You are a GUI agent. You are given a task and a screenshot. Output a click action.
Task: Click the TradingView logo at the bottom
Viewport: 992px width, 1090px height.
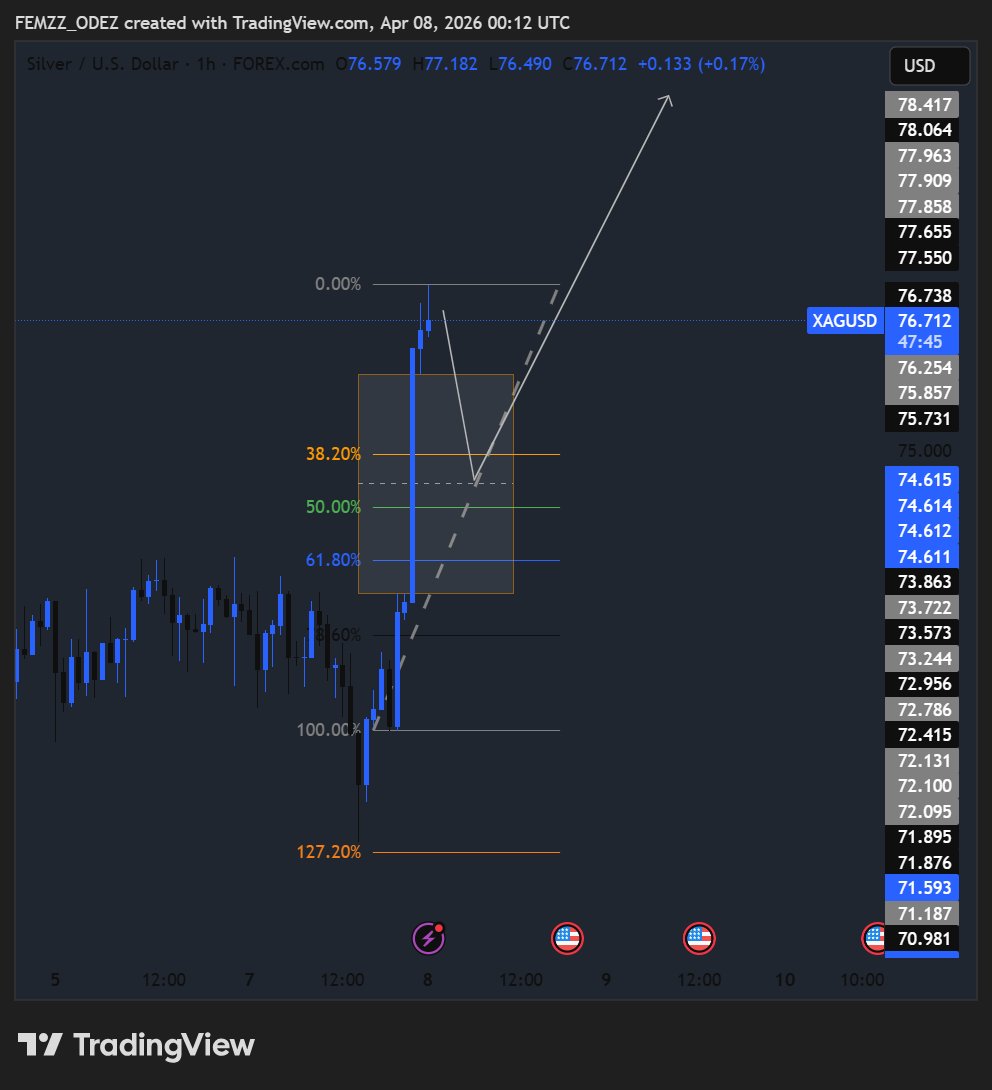coord(136,1045)
